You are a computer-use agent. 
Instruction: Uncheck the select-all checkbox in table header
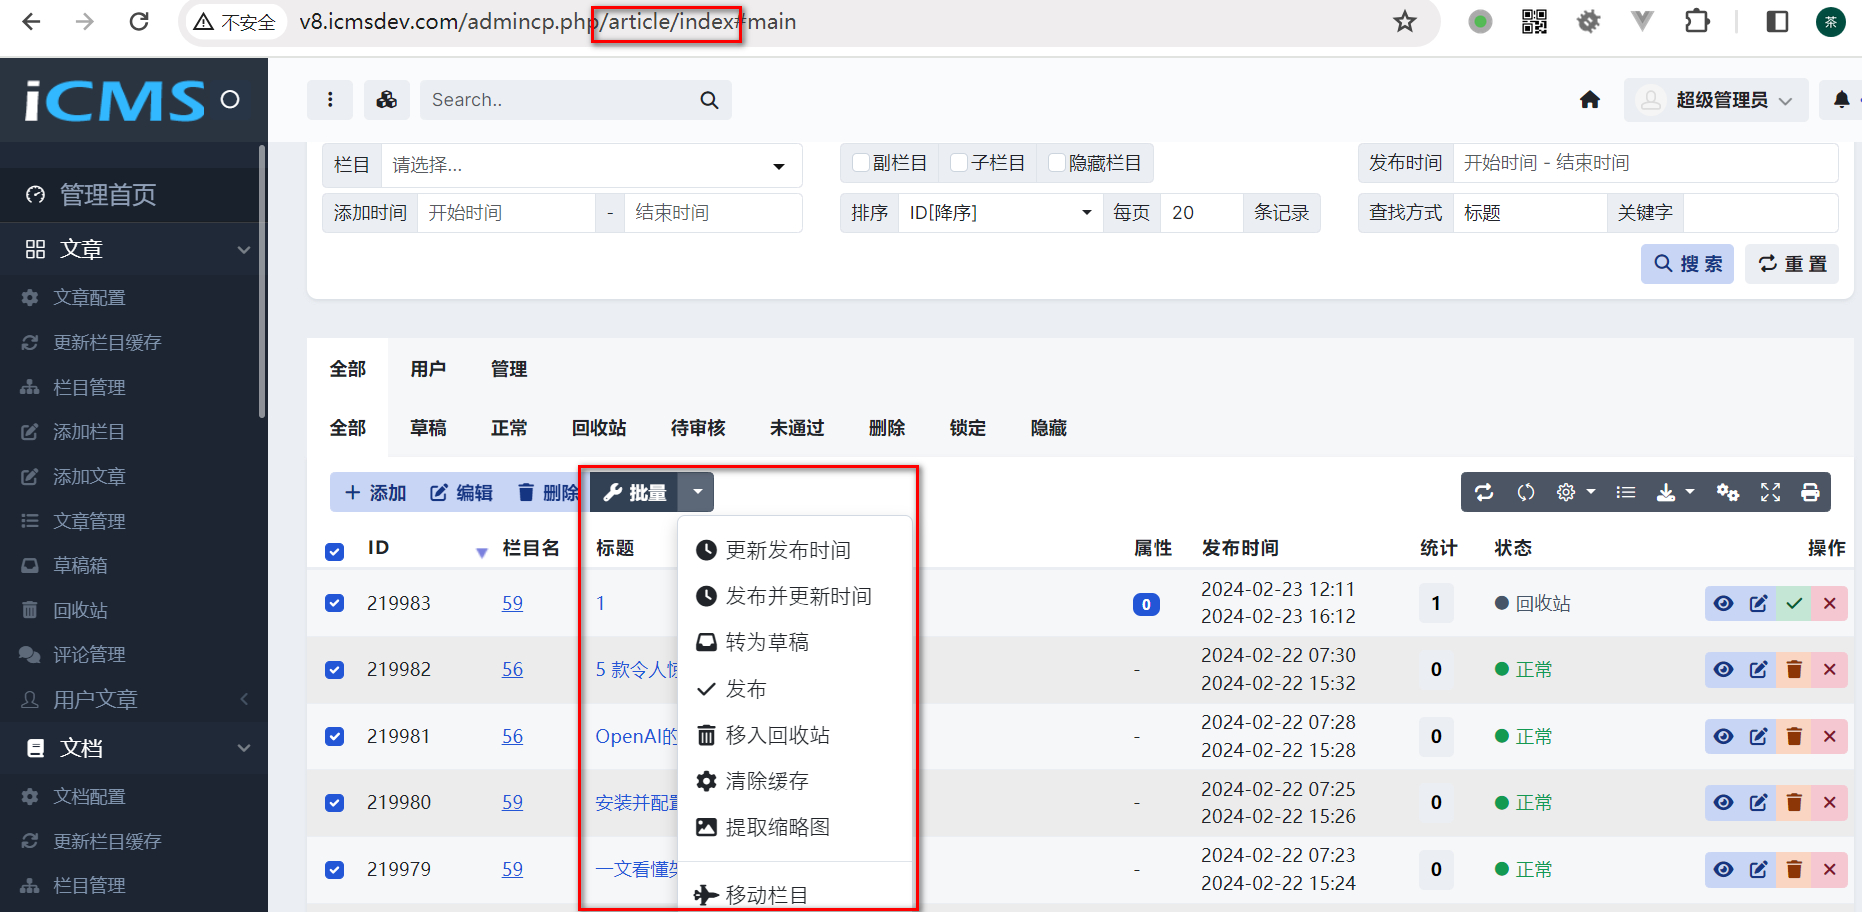335,551
